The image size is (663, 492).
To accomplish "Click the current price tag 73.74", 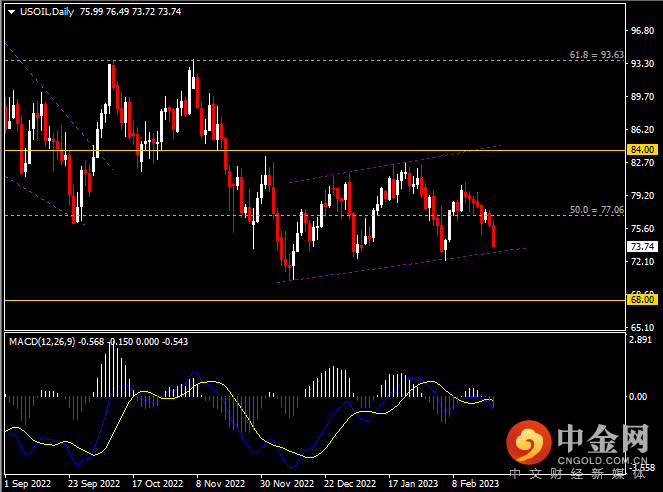I will (641, 247).
